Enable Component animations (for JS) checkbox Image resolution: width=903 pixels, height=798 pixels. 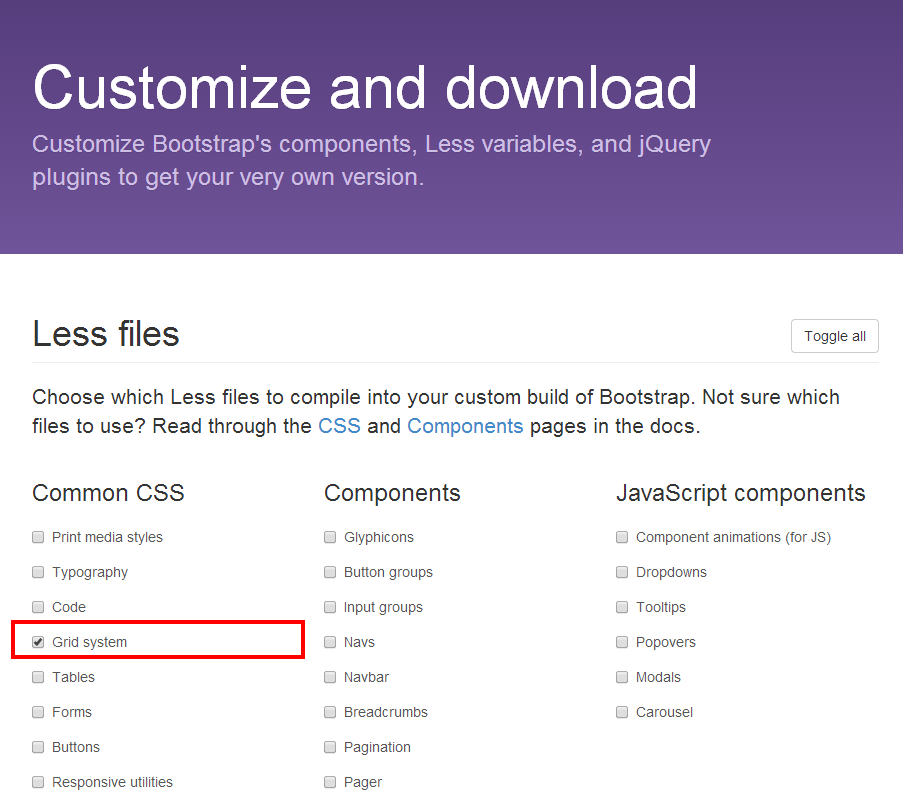(x=622, y=537)
